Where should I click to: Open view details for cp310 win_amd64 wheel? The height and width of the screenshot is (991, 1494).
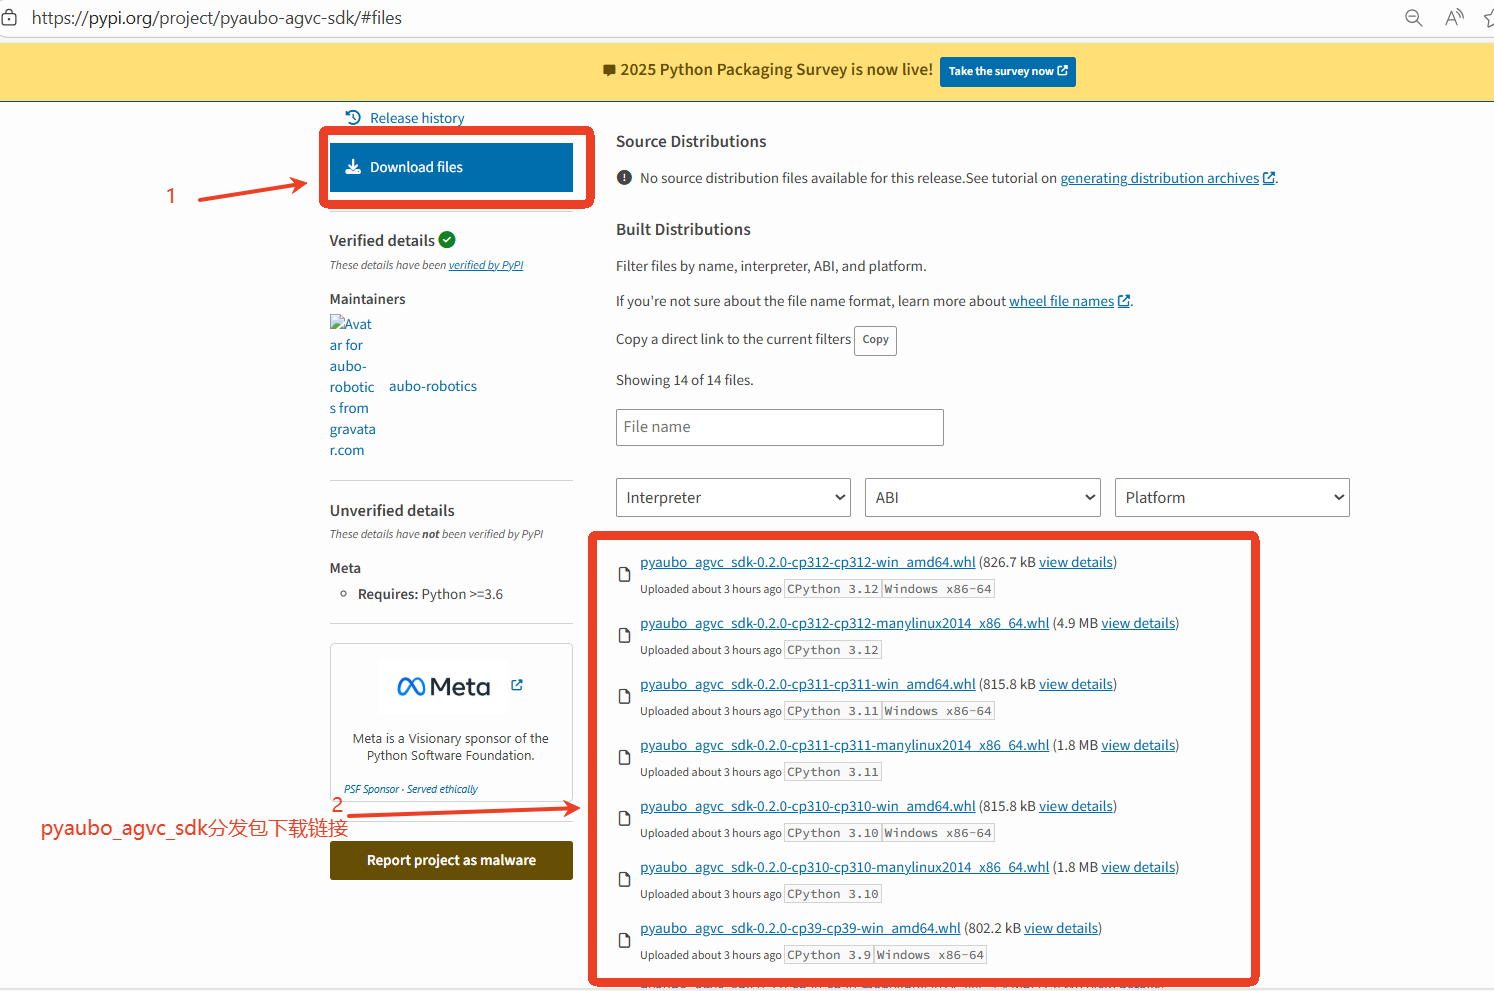tap(1076, 806)
